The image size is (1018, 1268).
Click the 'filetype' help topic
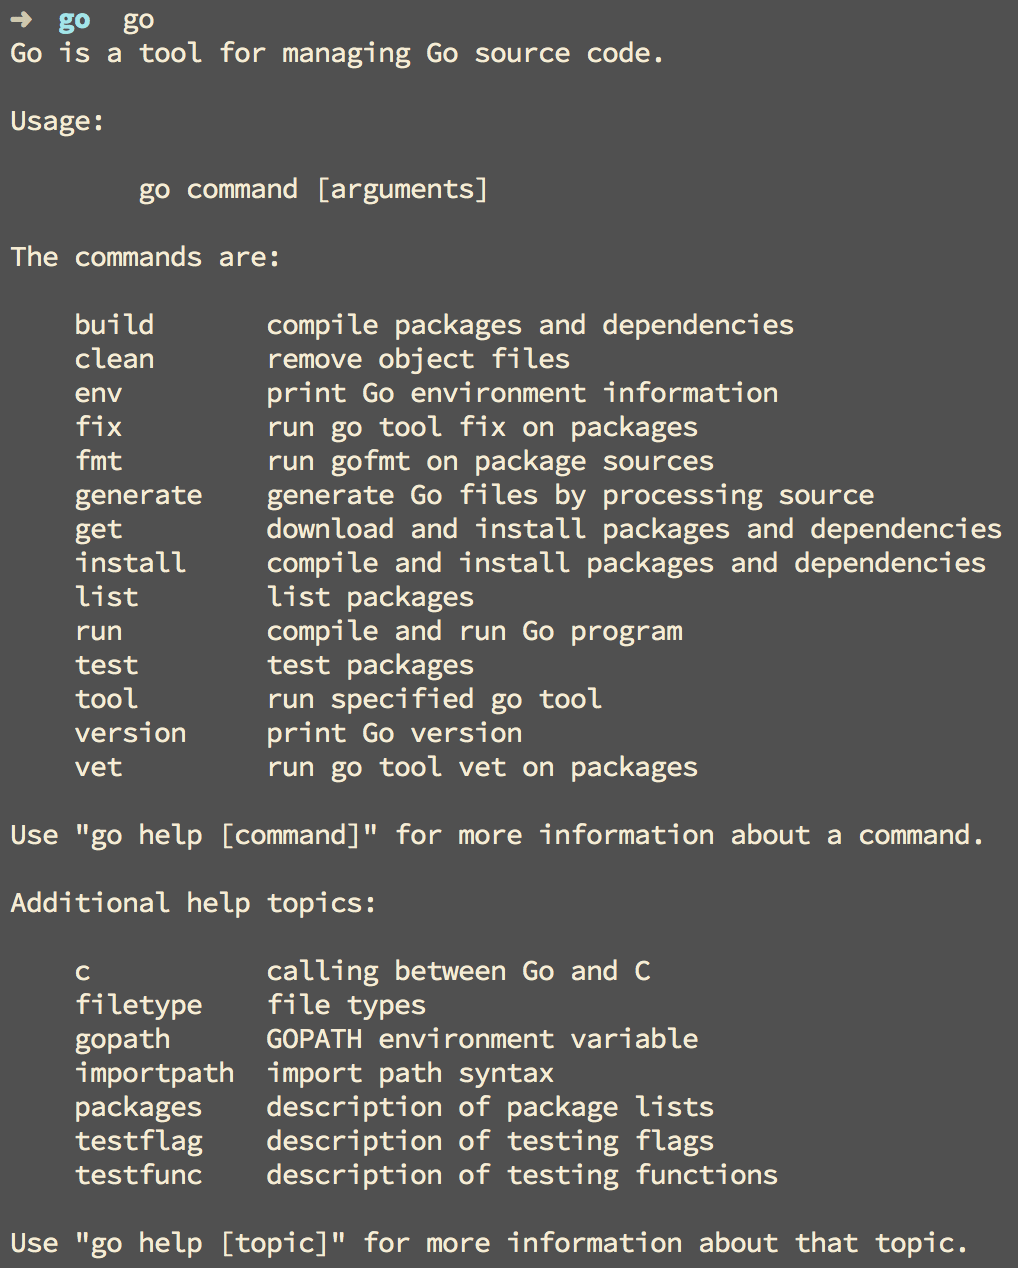[x=138, y=1006]
